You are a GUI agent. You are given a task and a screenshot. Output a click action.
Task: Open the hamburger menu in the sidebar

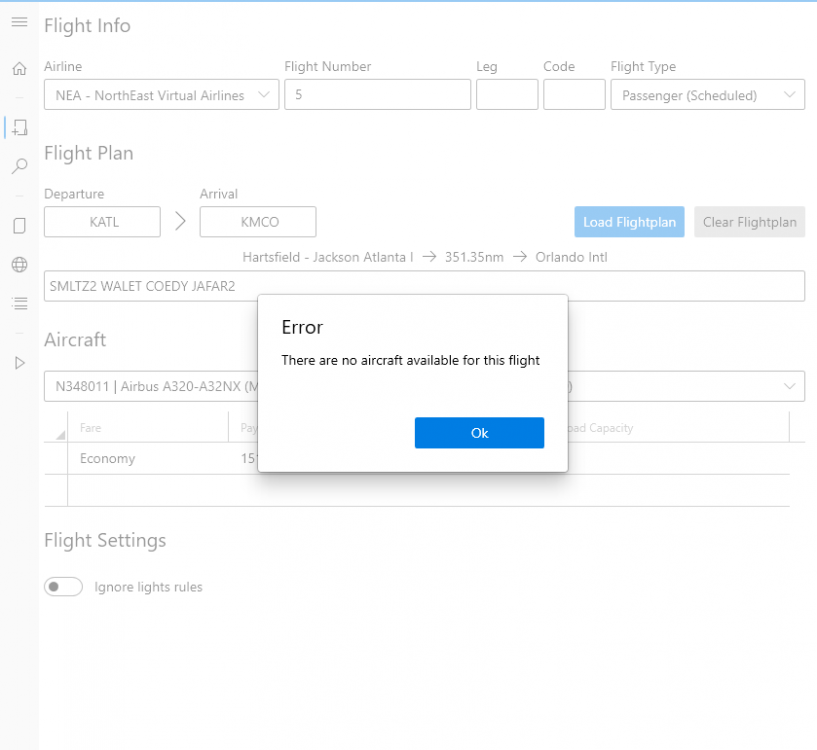[19, 22]
